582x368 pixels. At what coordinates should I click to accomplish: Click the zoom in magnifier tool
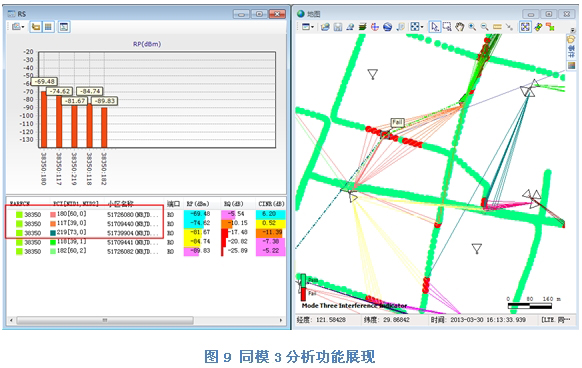[x=472, y=27]
